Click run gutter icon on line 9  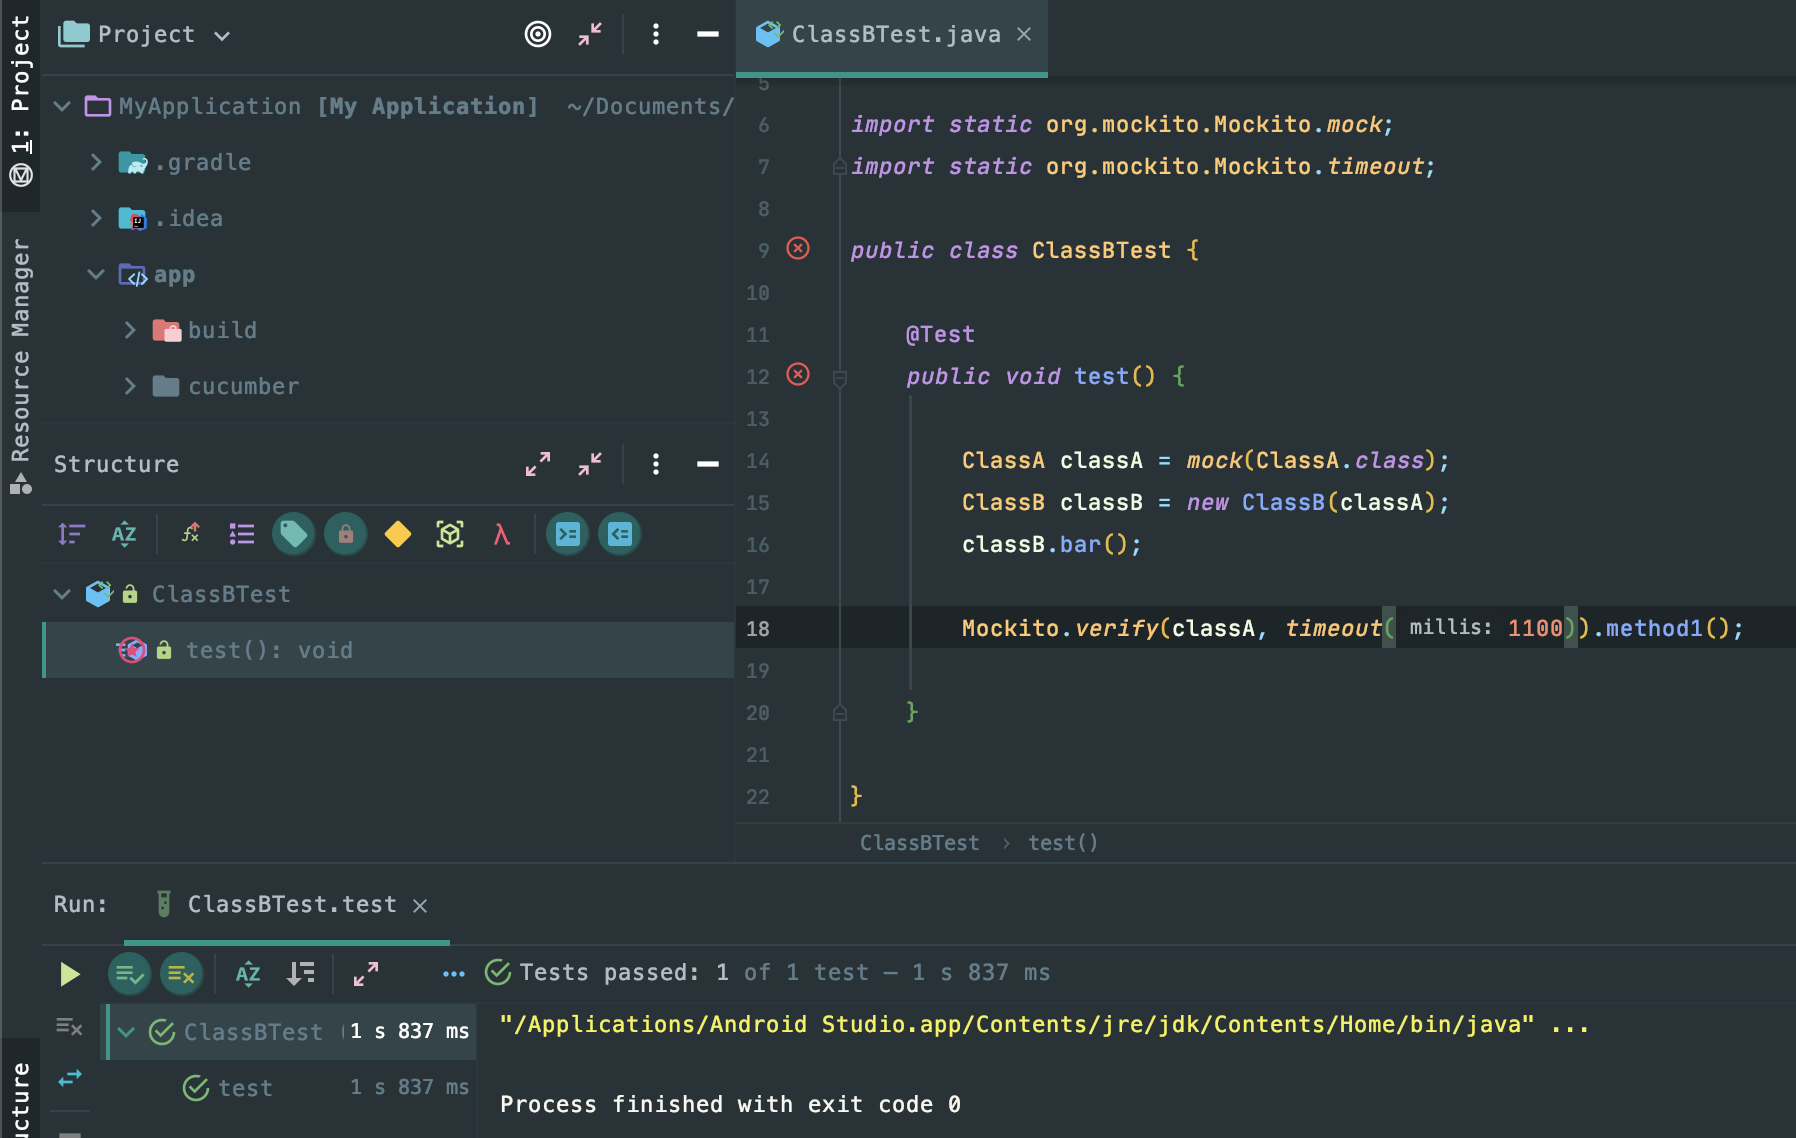point(798,248)
